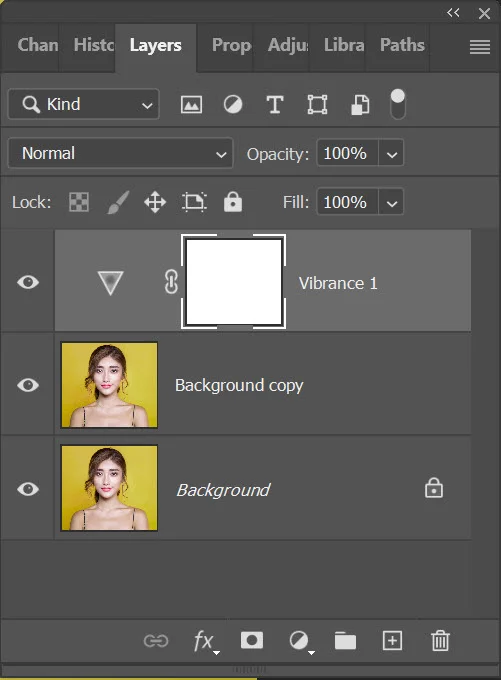501x680 pixels.
Task: Delete layer with trash icon
Action: coord(440,641)
